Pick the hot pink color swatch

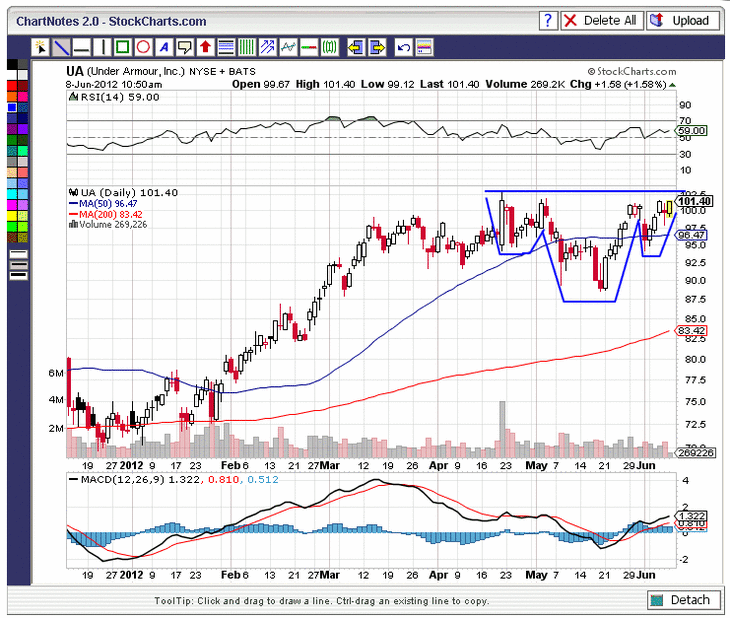pos(23,96)
